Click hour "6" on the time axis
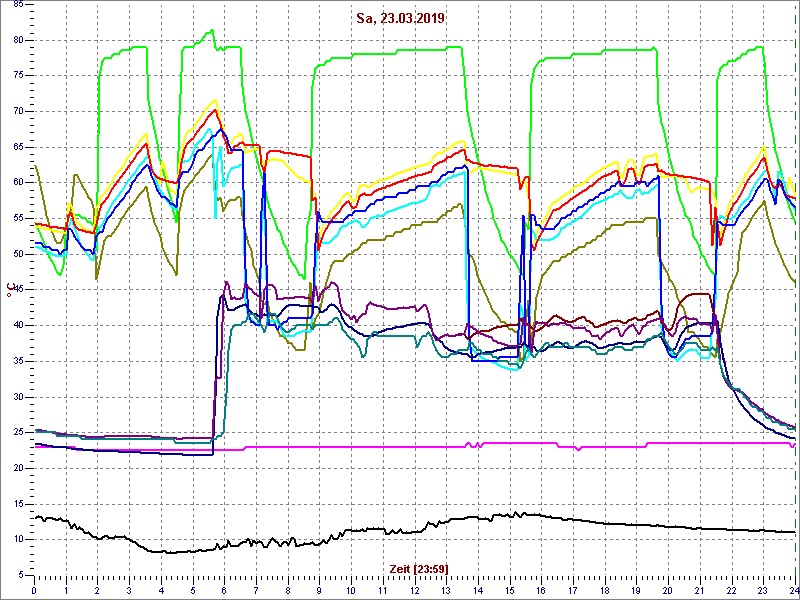800x600 pixels. pos(224,588)
